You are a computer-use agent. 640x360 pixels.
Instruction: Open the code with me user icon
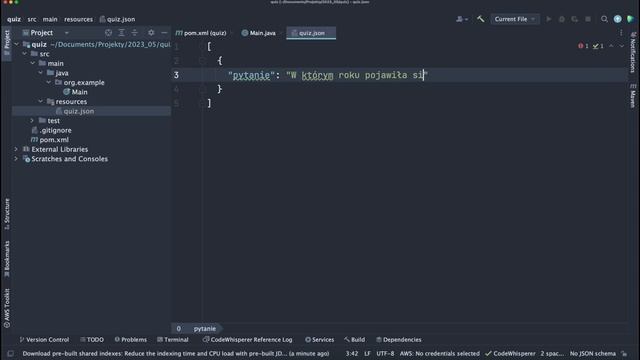[462, 19]
